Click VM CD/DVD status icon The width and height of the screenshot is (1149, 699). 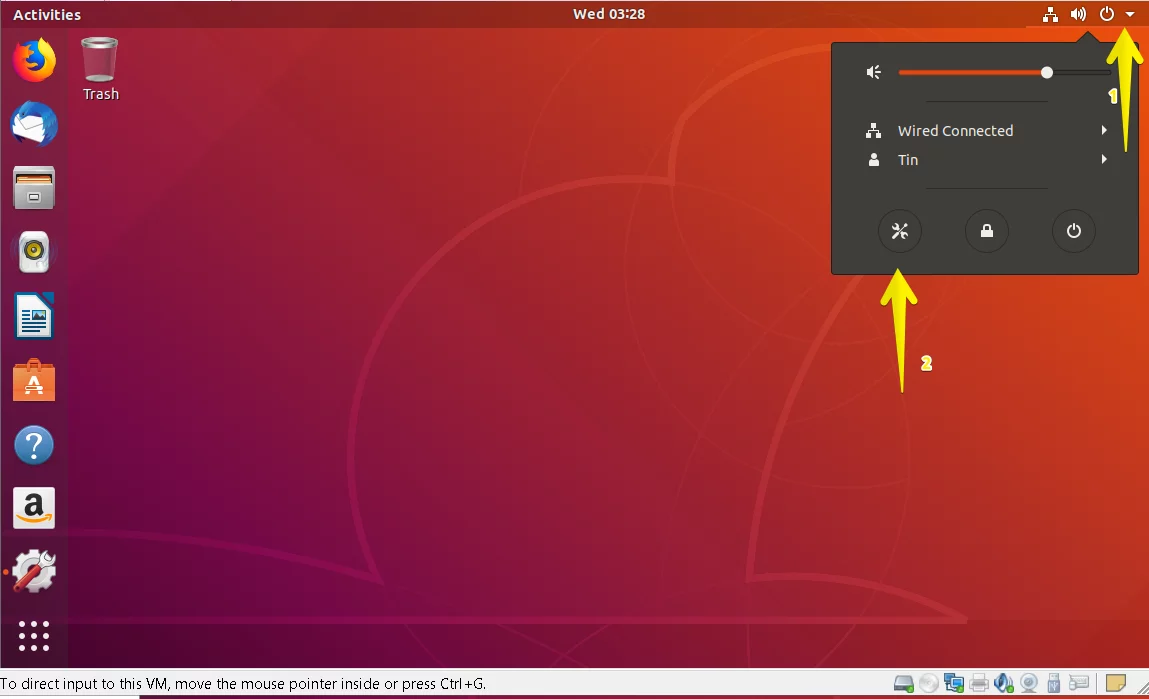click(x=928, y=684)
